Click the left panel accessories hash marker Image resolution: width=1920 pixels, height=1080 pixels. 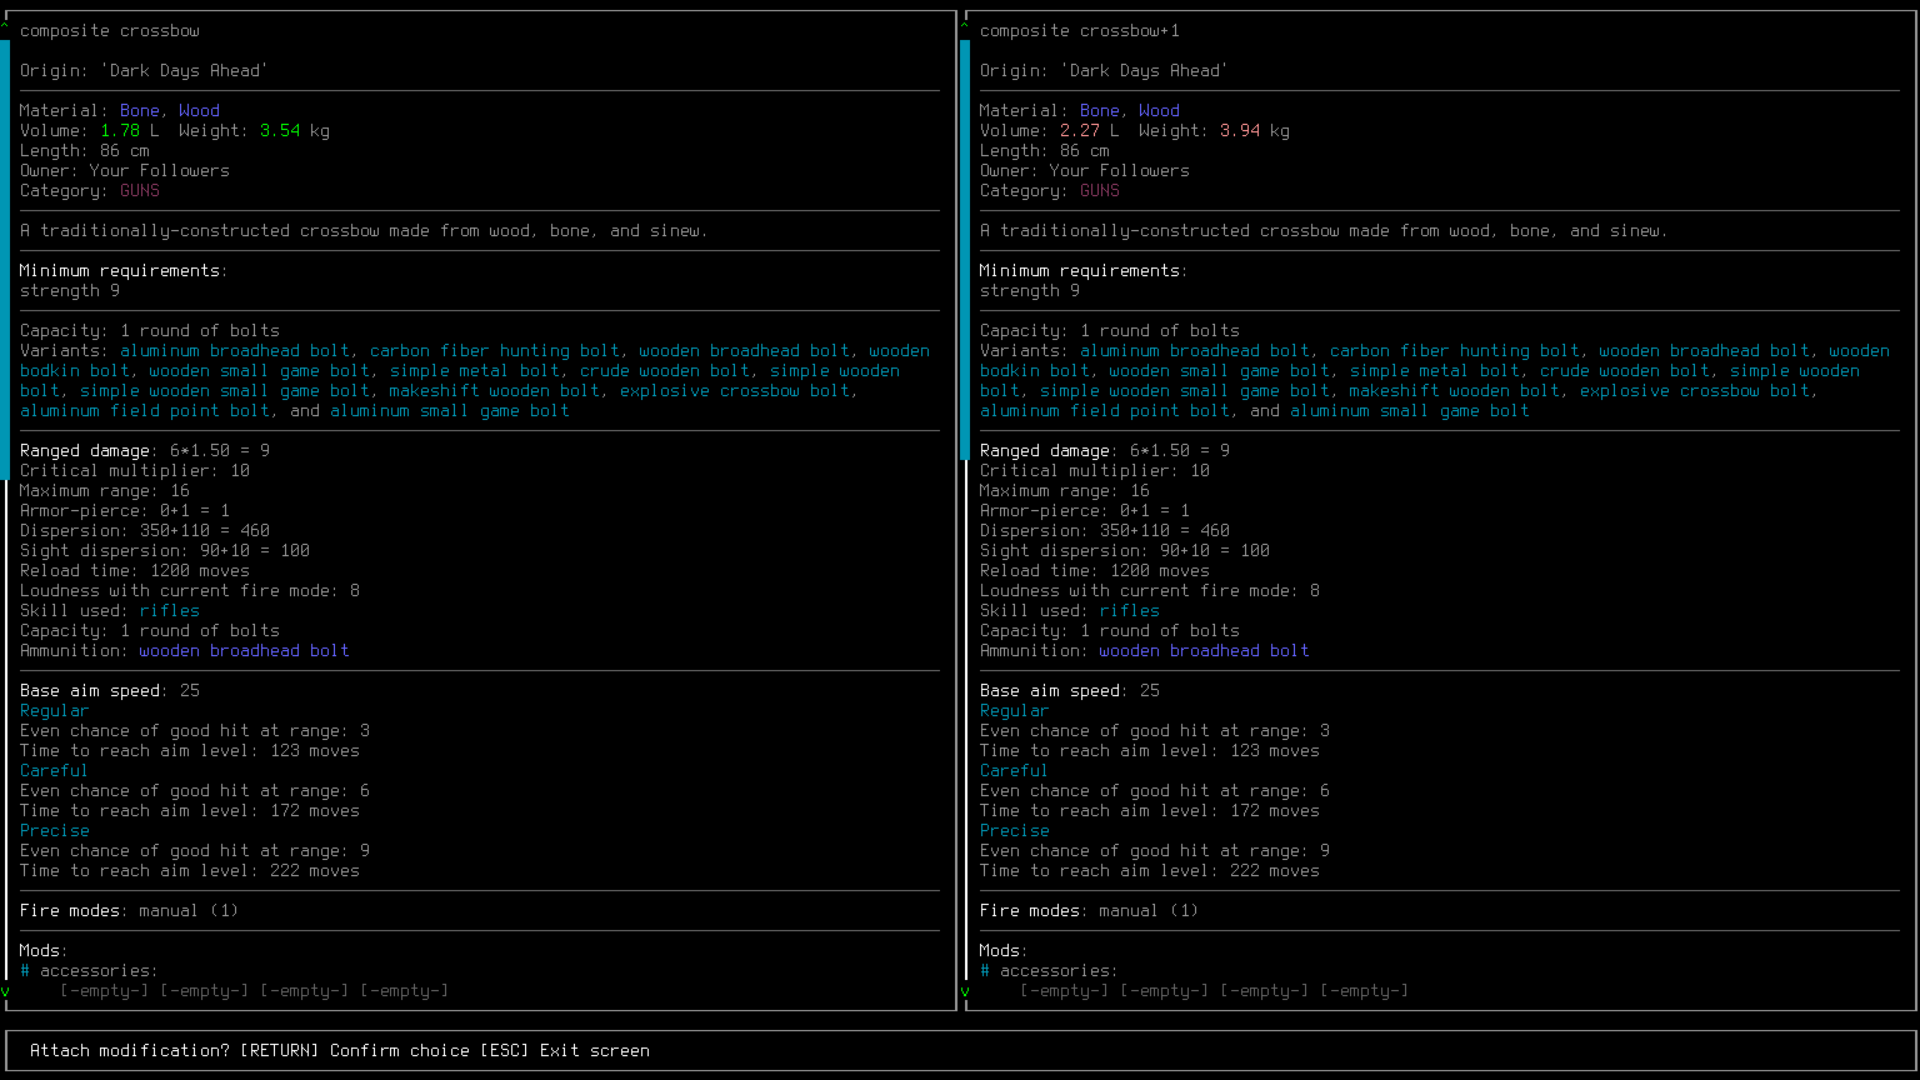tap(25, 971)
